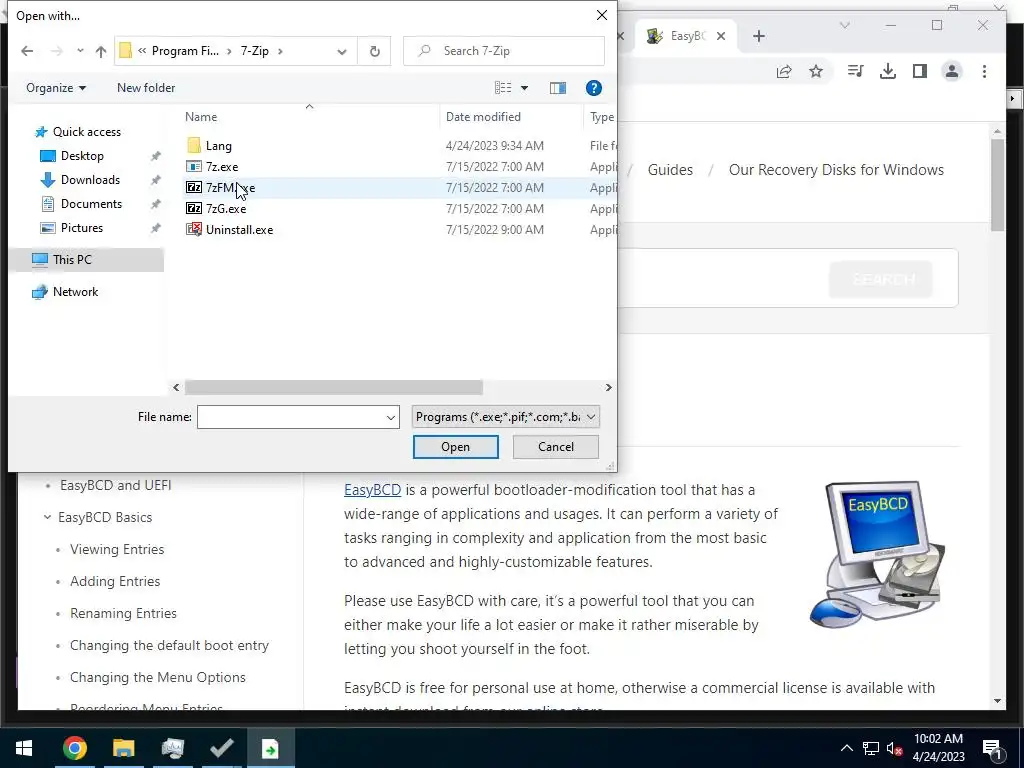Open Chrome's media control icon
The image size is (1024, 768).
tap(855, 71)
